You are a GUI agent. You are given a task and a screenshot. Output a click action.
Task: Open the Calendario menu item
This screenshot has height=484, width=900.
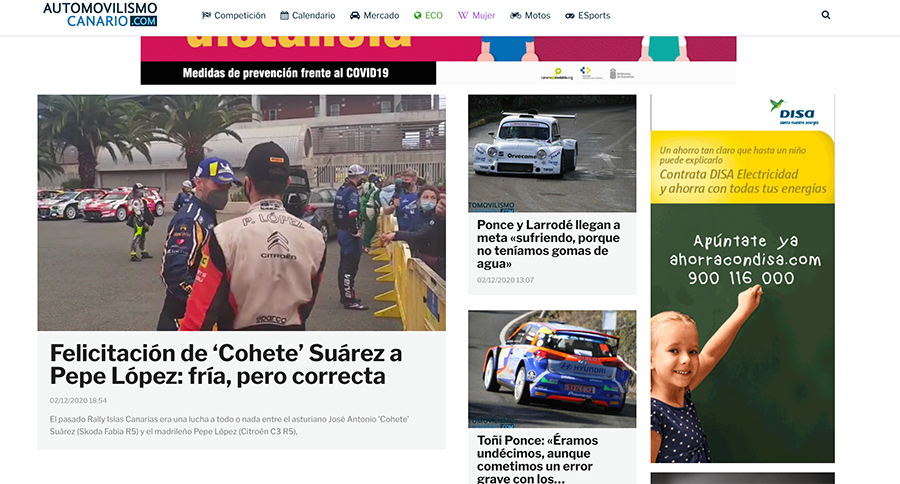[x=308, y=16]
